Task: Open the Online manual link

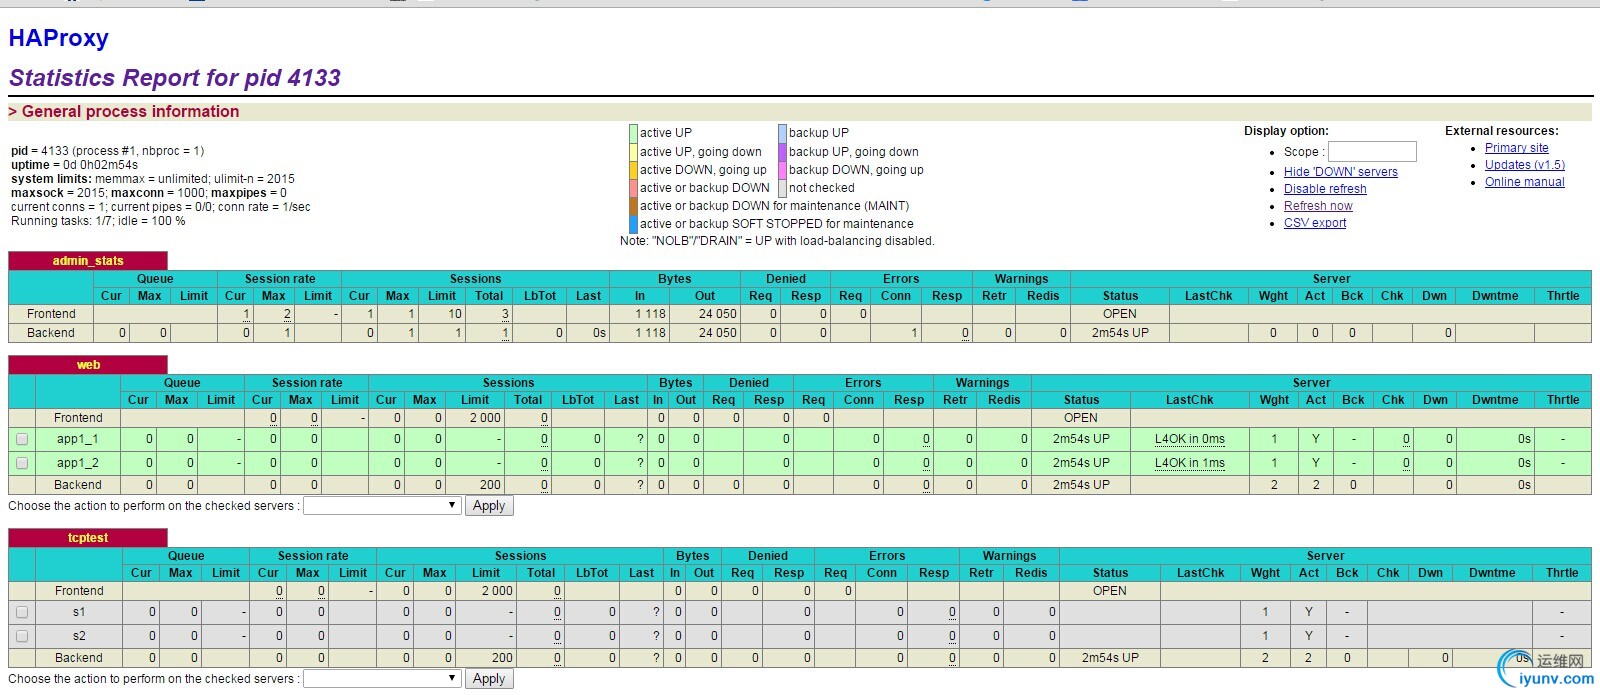Action: (x=1525, y=182)
